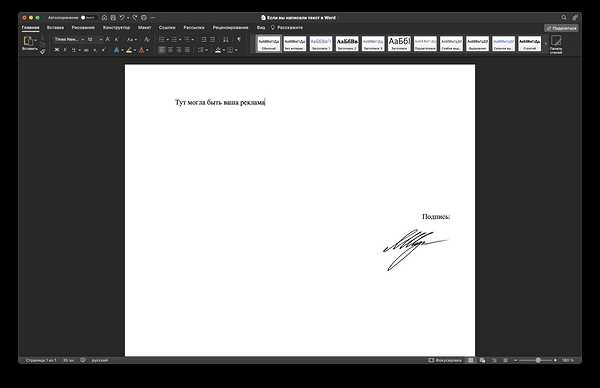600x388 pixels.
Task: Center the paragraph text
Action: (171, 50)
